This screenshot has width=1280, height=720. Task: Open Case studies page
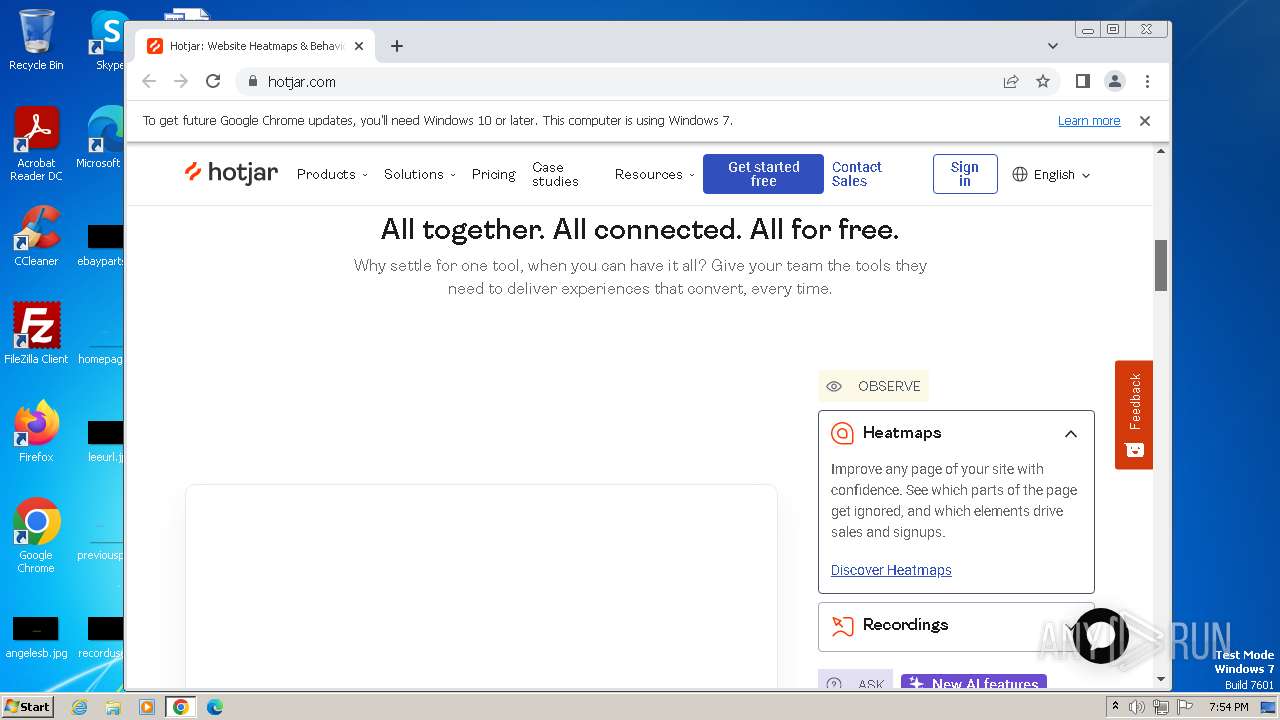tap(555, 174)
